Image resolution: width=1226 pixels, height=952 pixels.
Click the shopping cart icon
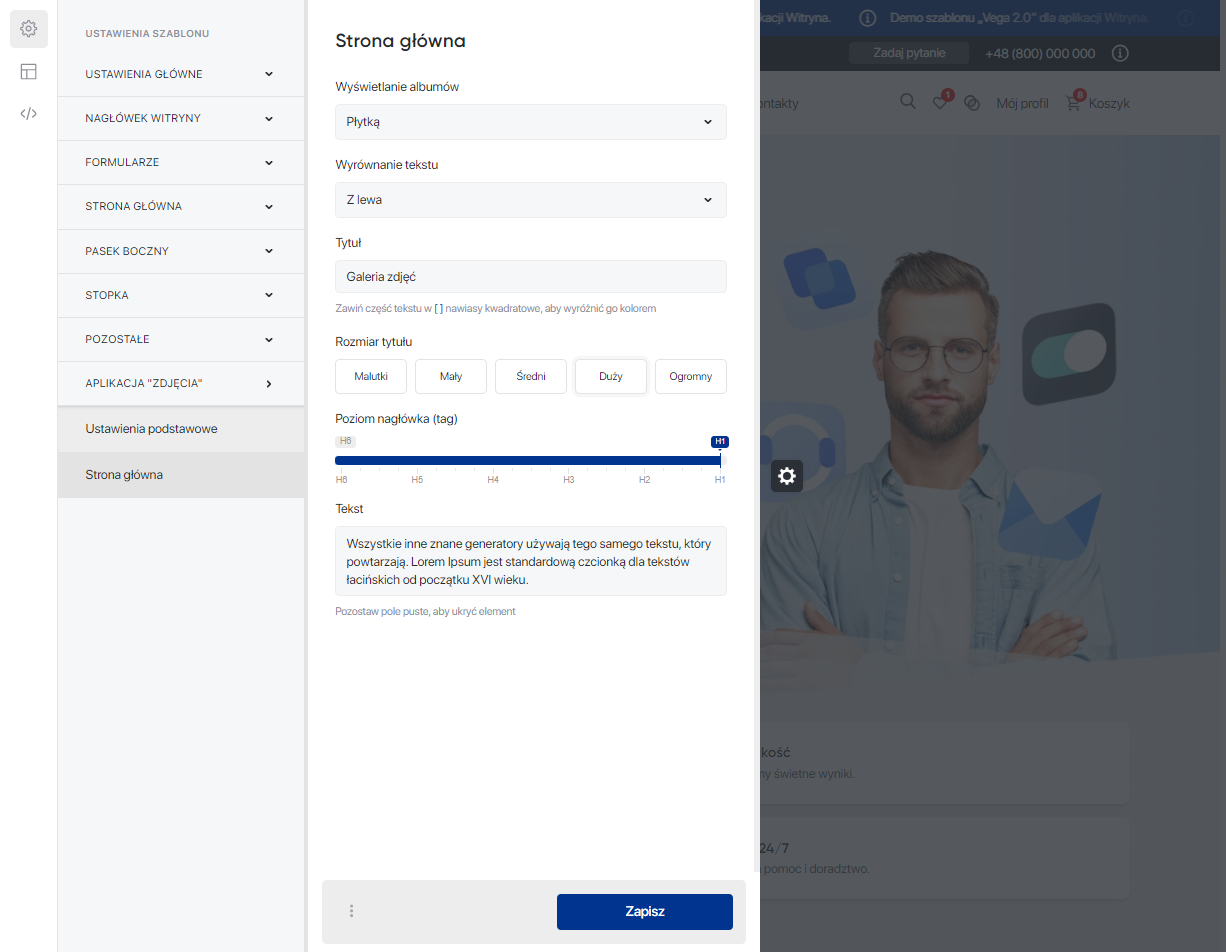click(1074, 103)
